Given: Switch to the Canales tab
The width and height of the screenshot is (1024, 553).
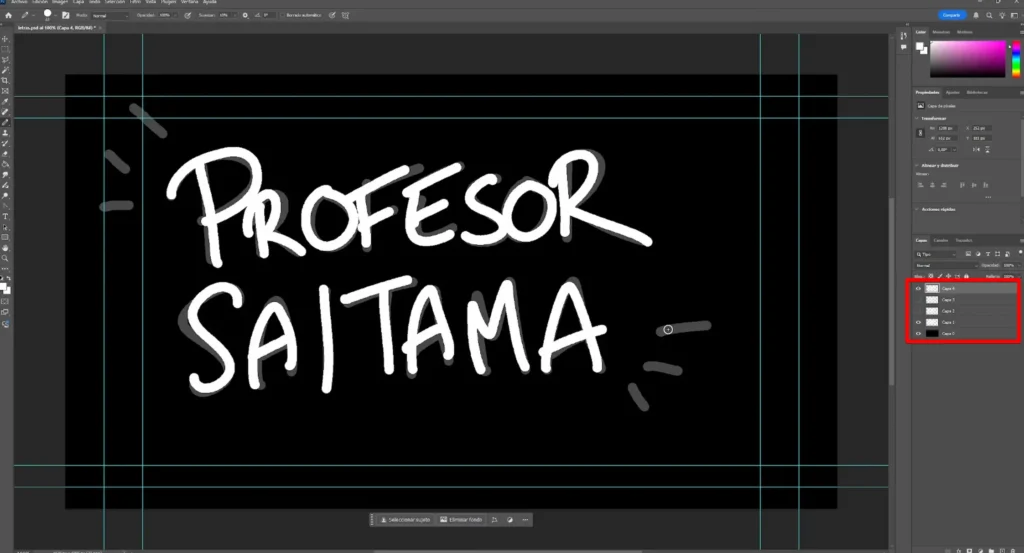Looking at the screenshot, I should [x=941, y=240].
